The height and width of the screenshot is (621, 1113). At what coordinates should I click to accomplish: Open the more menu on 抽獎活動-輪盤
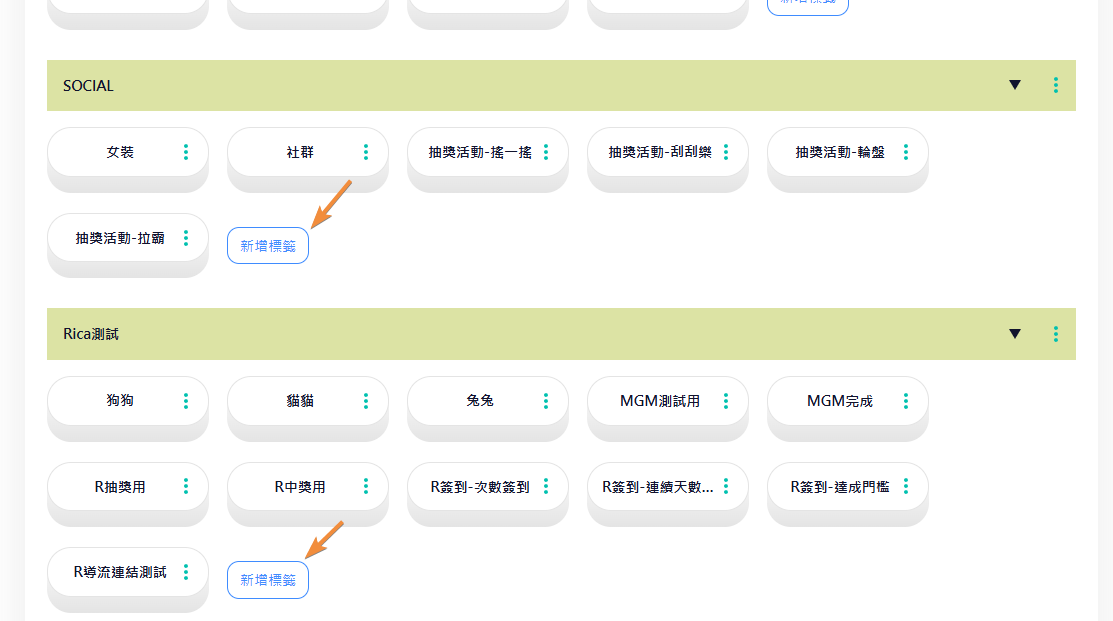[906, 152]
